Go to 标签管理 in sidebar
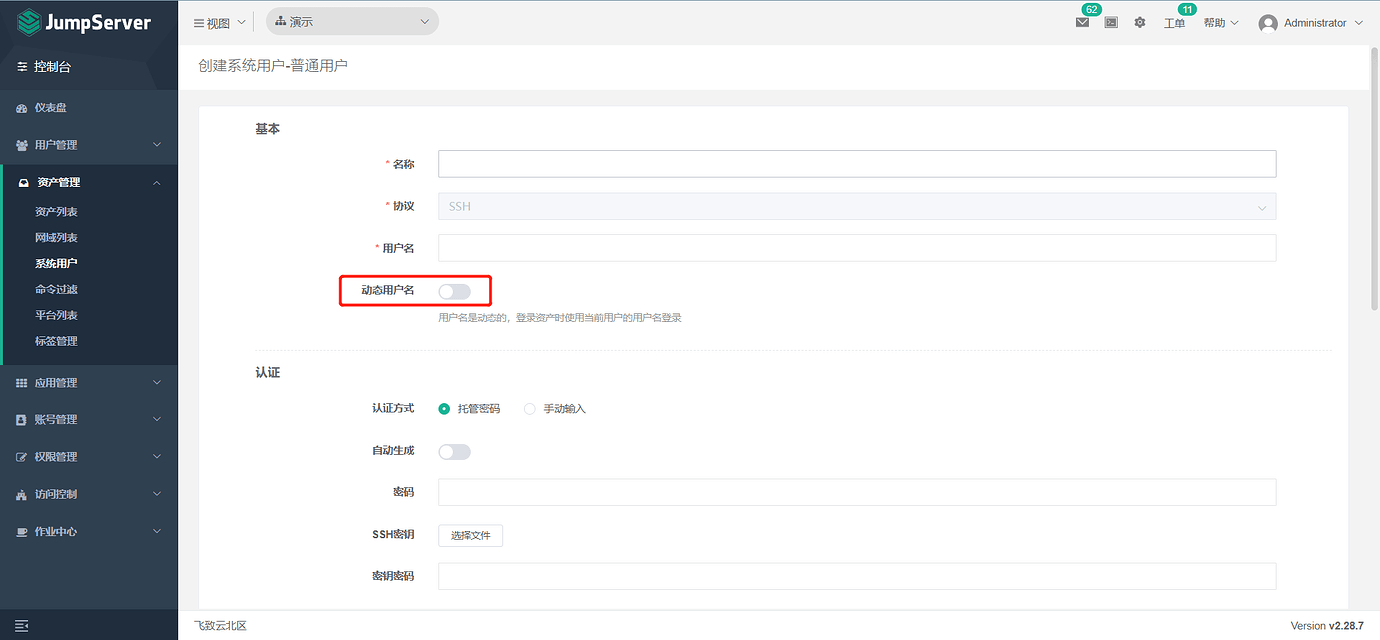 point(56,342)
